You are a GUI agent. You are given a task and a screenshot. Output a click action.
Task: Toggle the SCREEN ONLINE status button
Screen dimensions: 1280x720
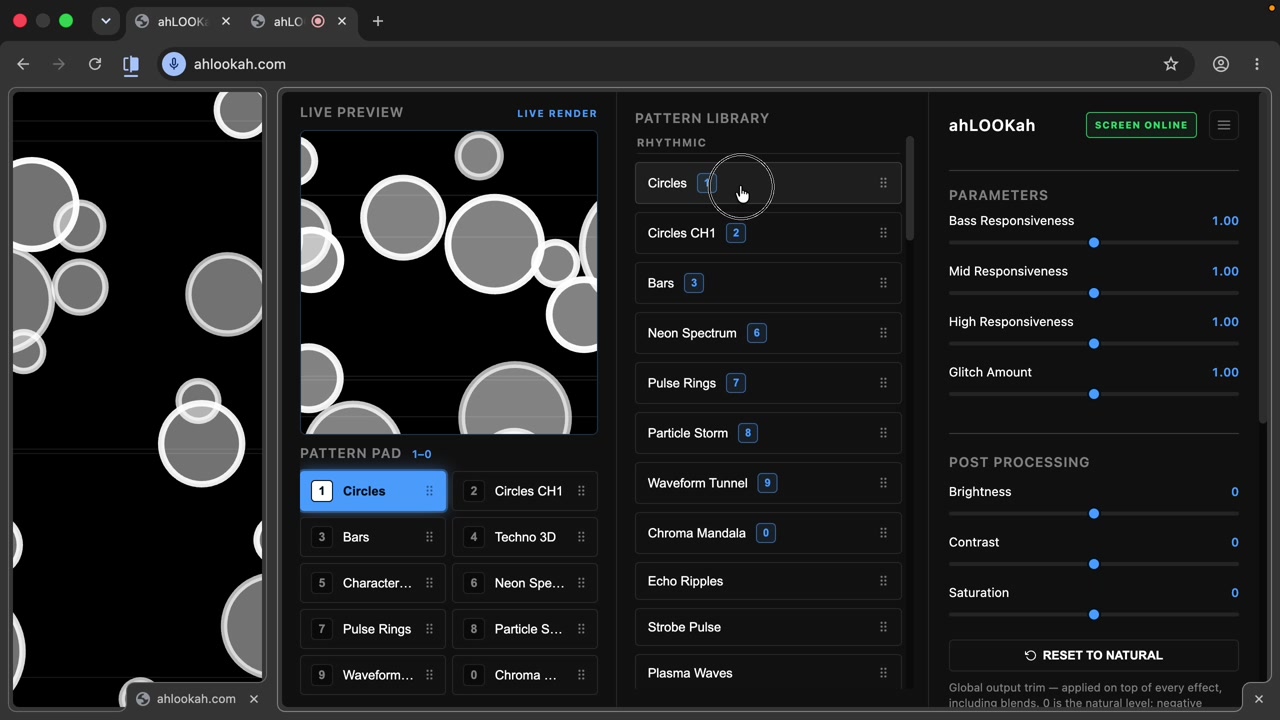click(x=1141, y=125)
